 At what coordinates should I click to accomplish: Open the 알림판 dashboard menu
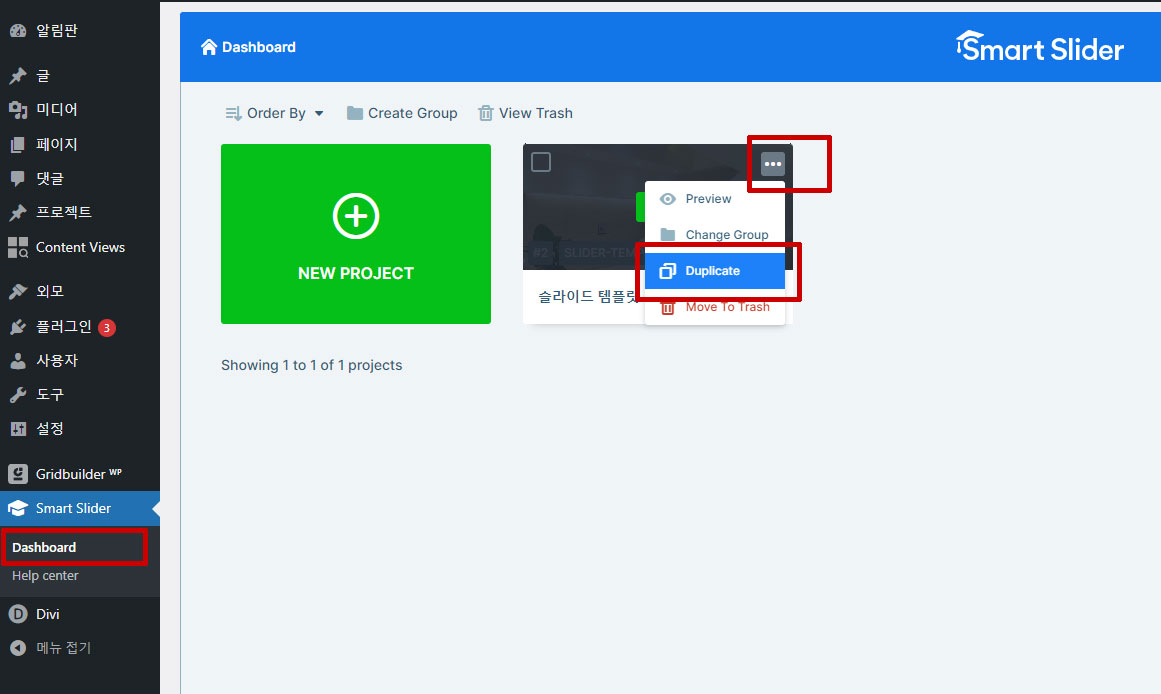[80, 30]
